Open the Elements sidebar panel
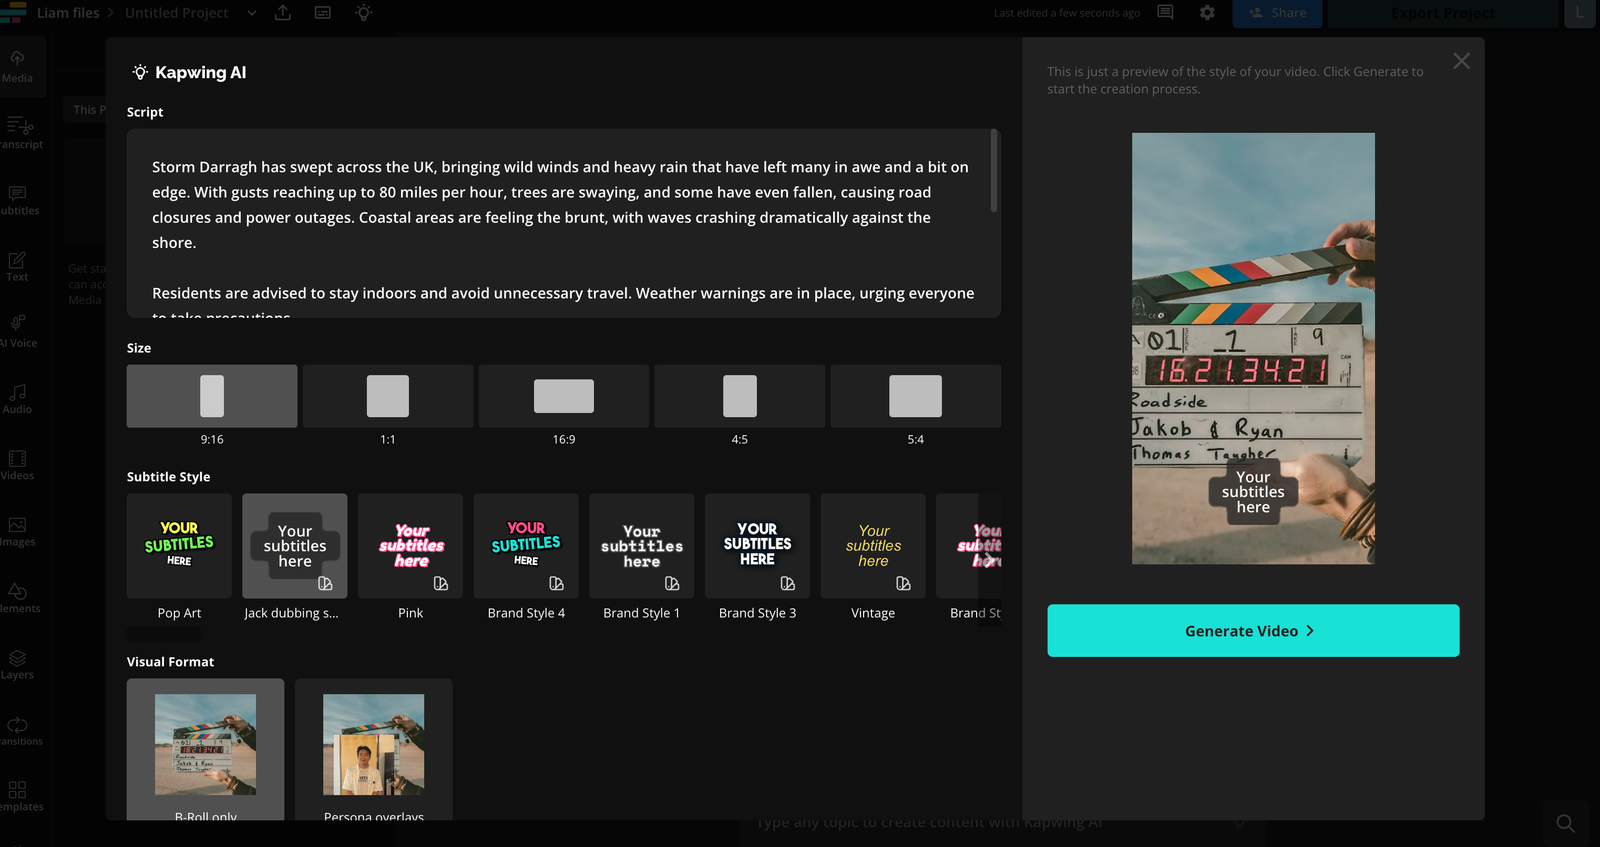Image resolution: width=1600 pixels, height=847 pixels. coord(18,597)
